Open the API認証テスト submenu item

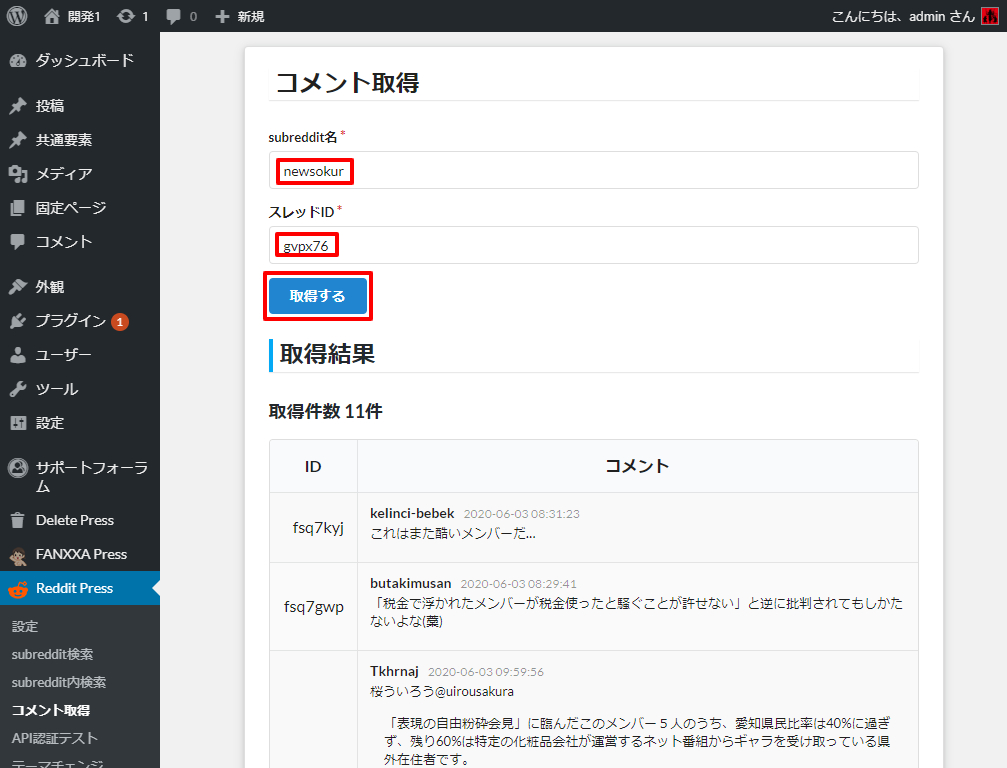55,738
